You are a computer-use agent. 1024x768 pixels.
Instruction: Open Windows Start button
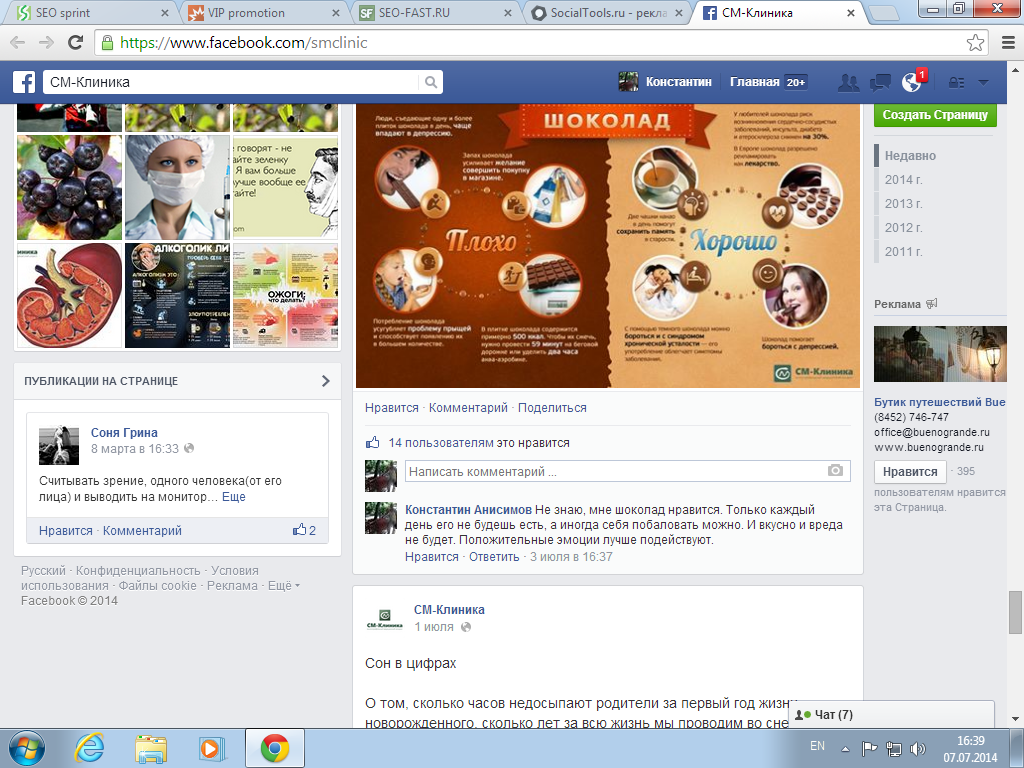pos(27,748)
